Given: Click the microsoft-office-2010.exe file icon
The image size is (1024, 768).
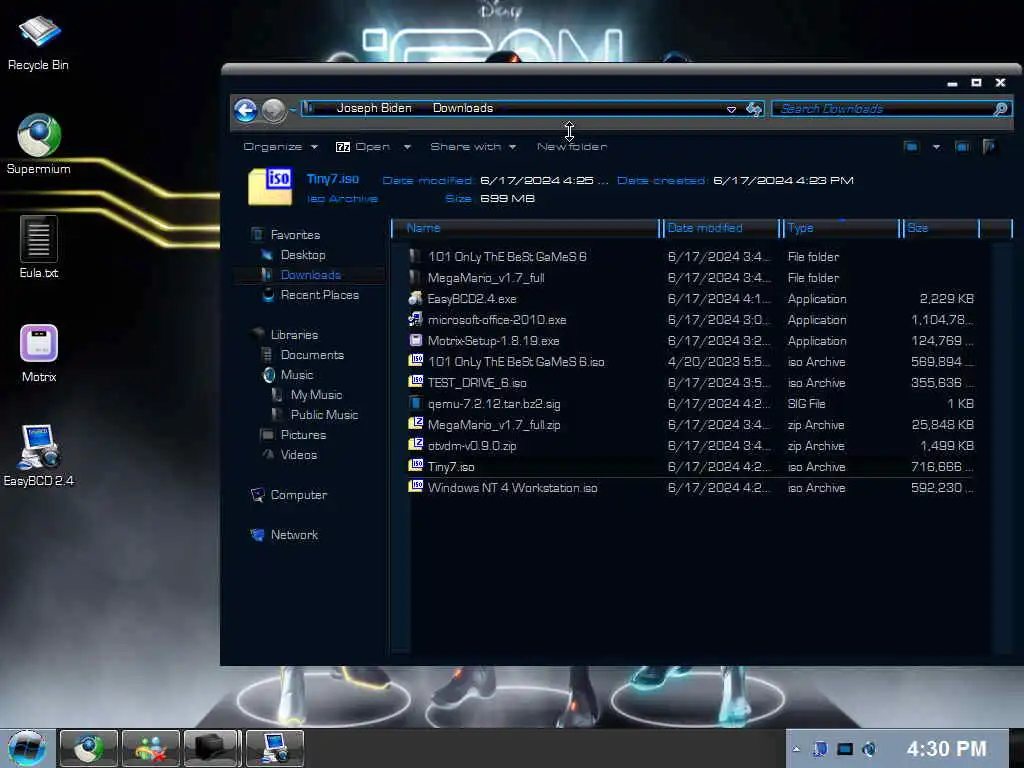Looking at the screenshot, I should click(x=415, y=319).
